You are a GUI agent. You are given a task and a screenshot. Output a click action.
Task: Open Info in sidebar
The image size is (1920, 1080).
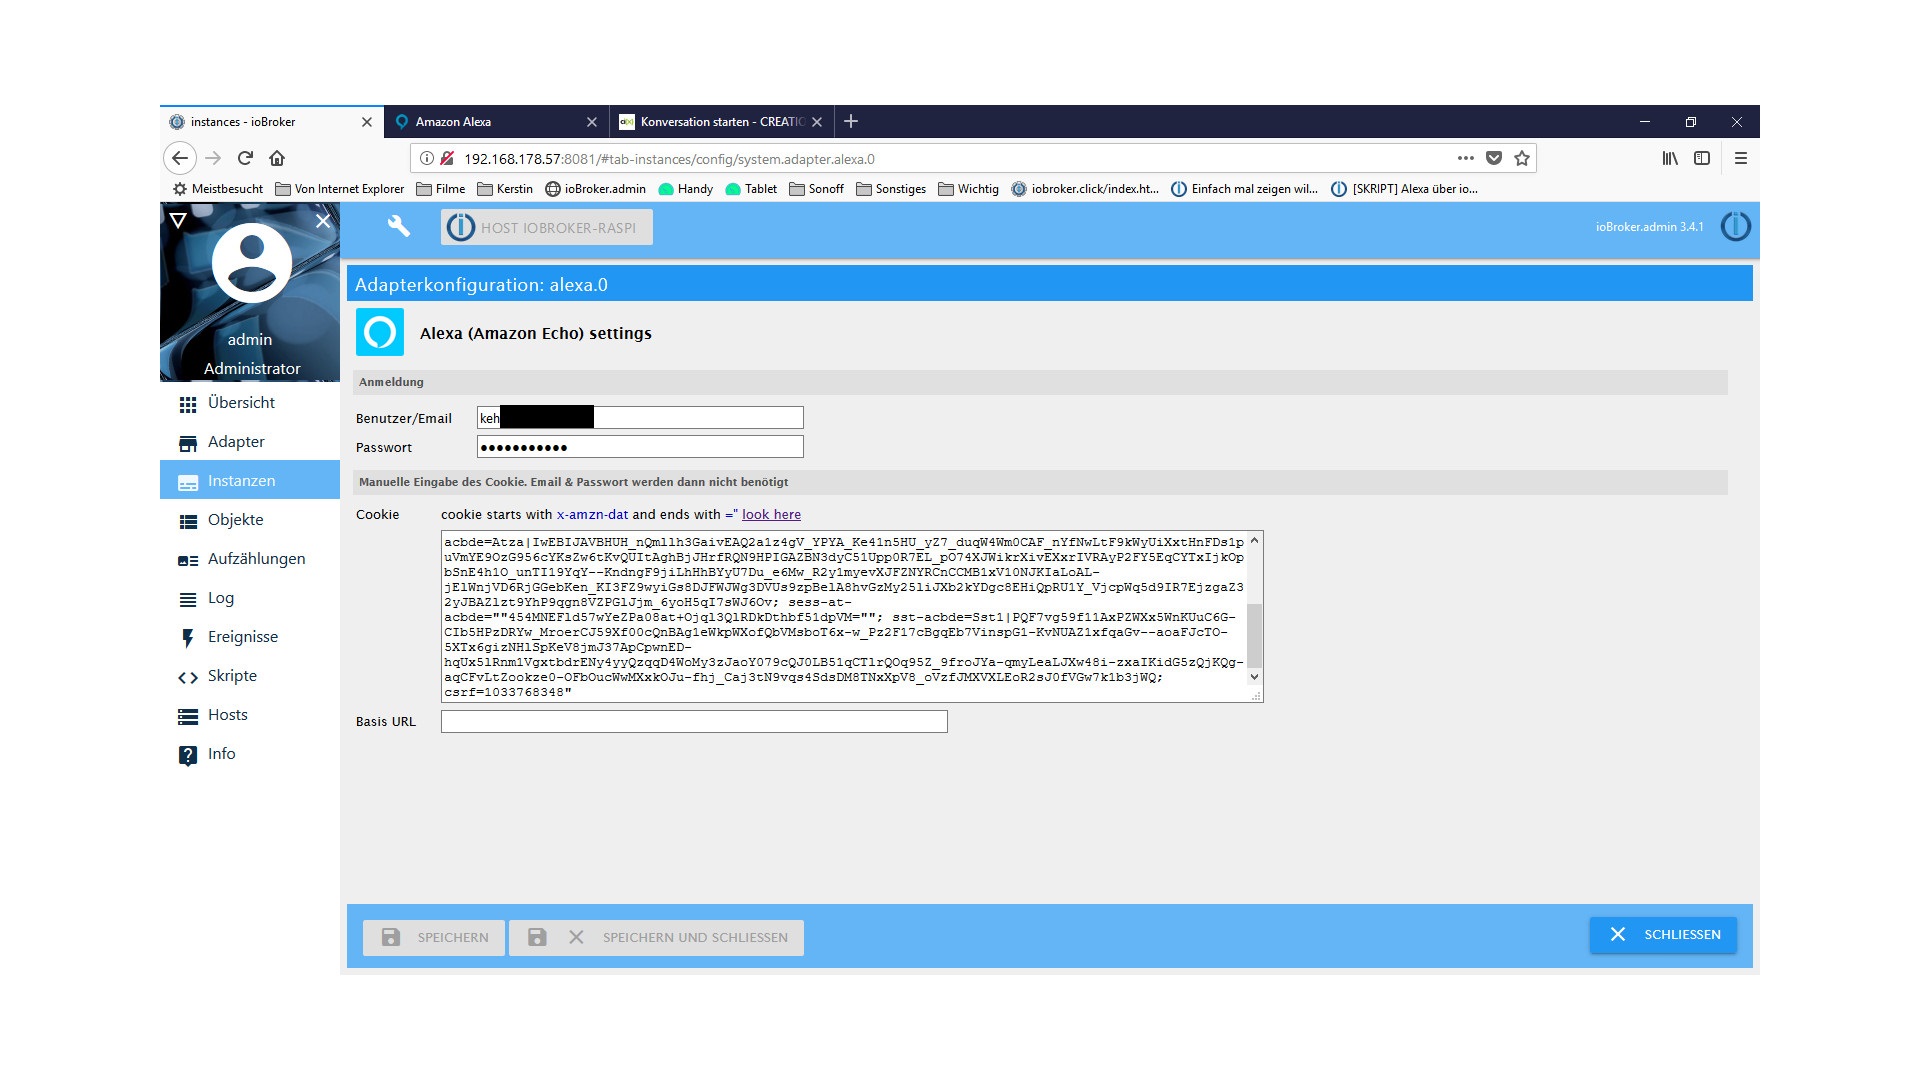[250, 754]
